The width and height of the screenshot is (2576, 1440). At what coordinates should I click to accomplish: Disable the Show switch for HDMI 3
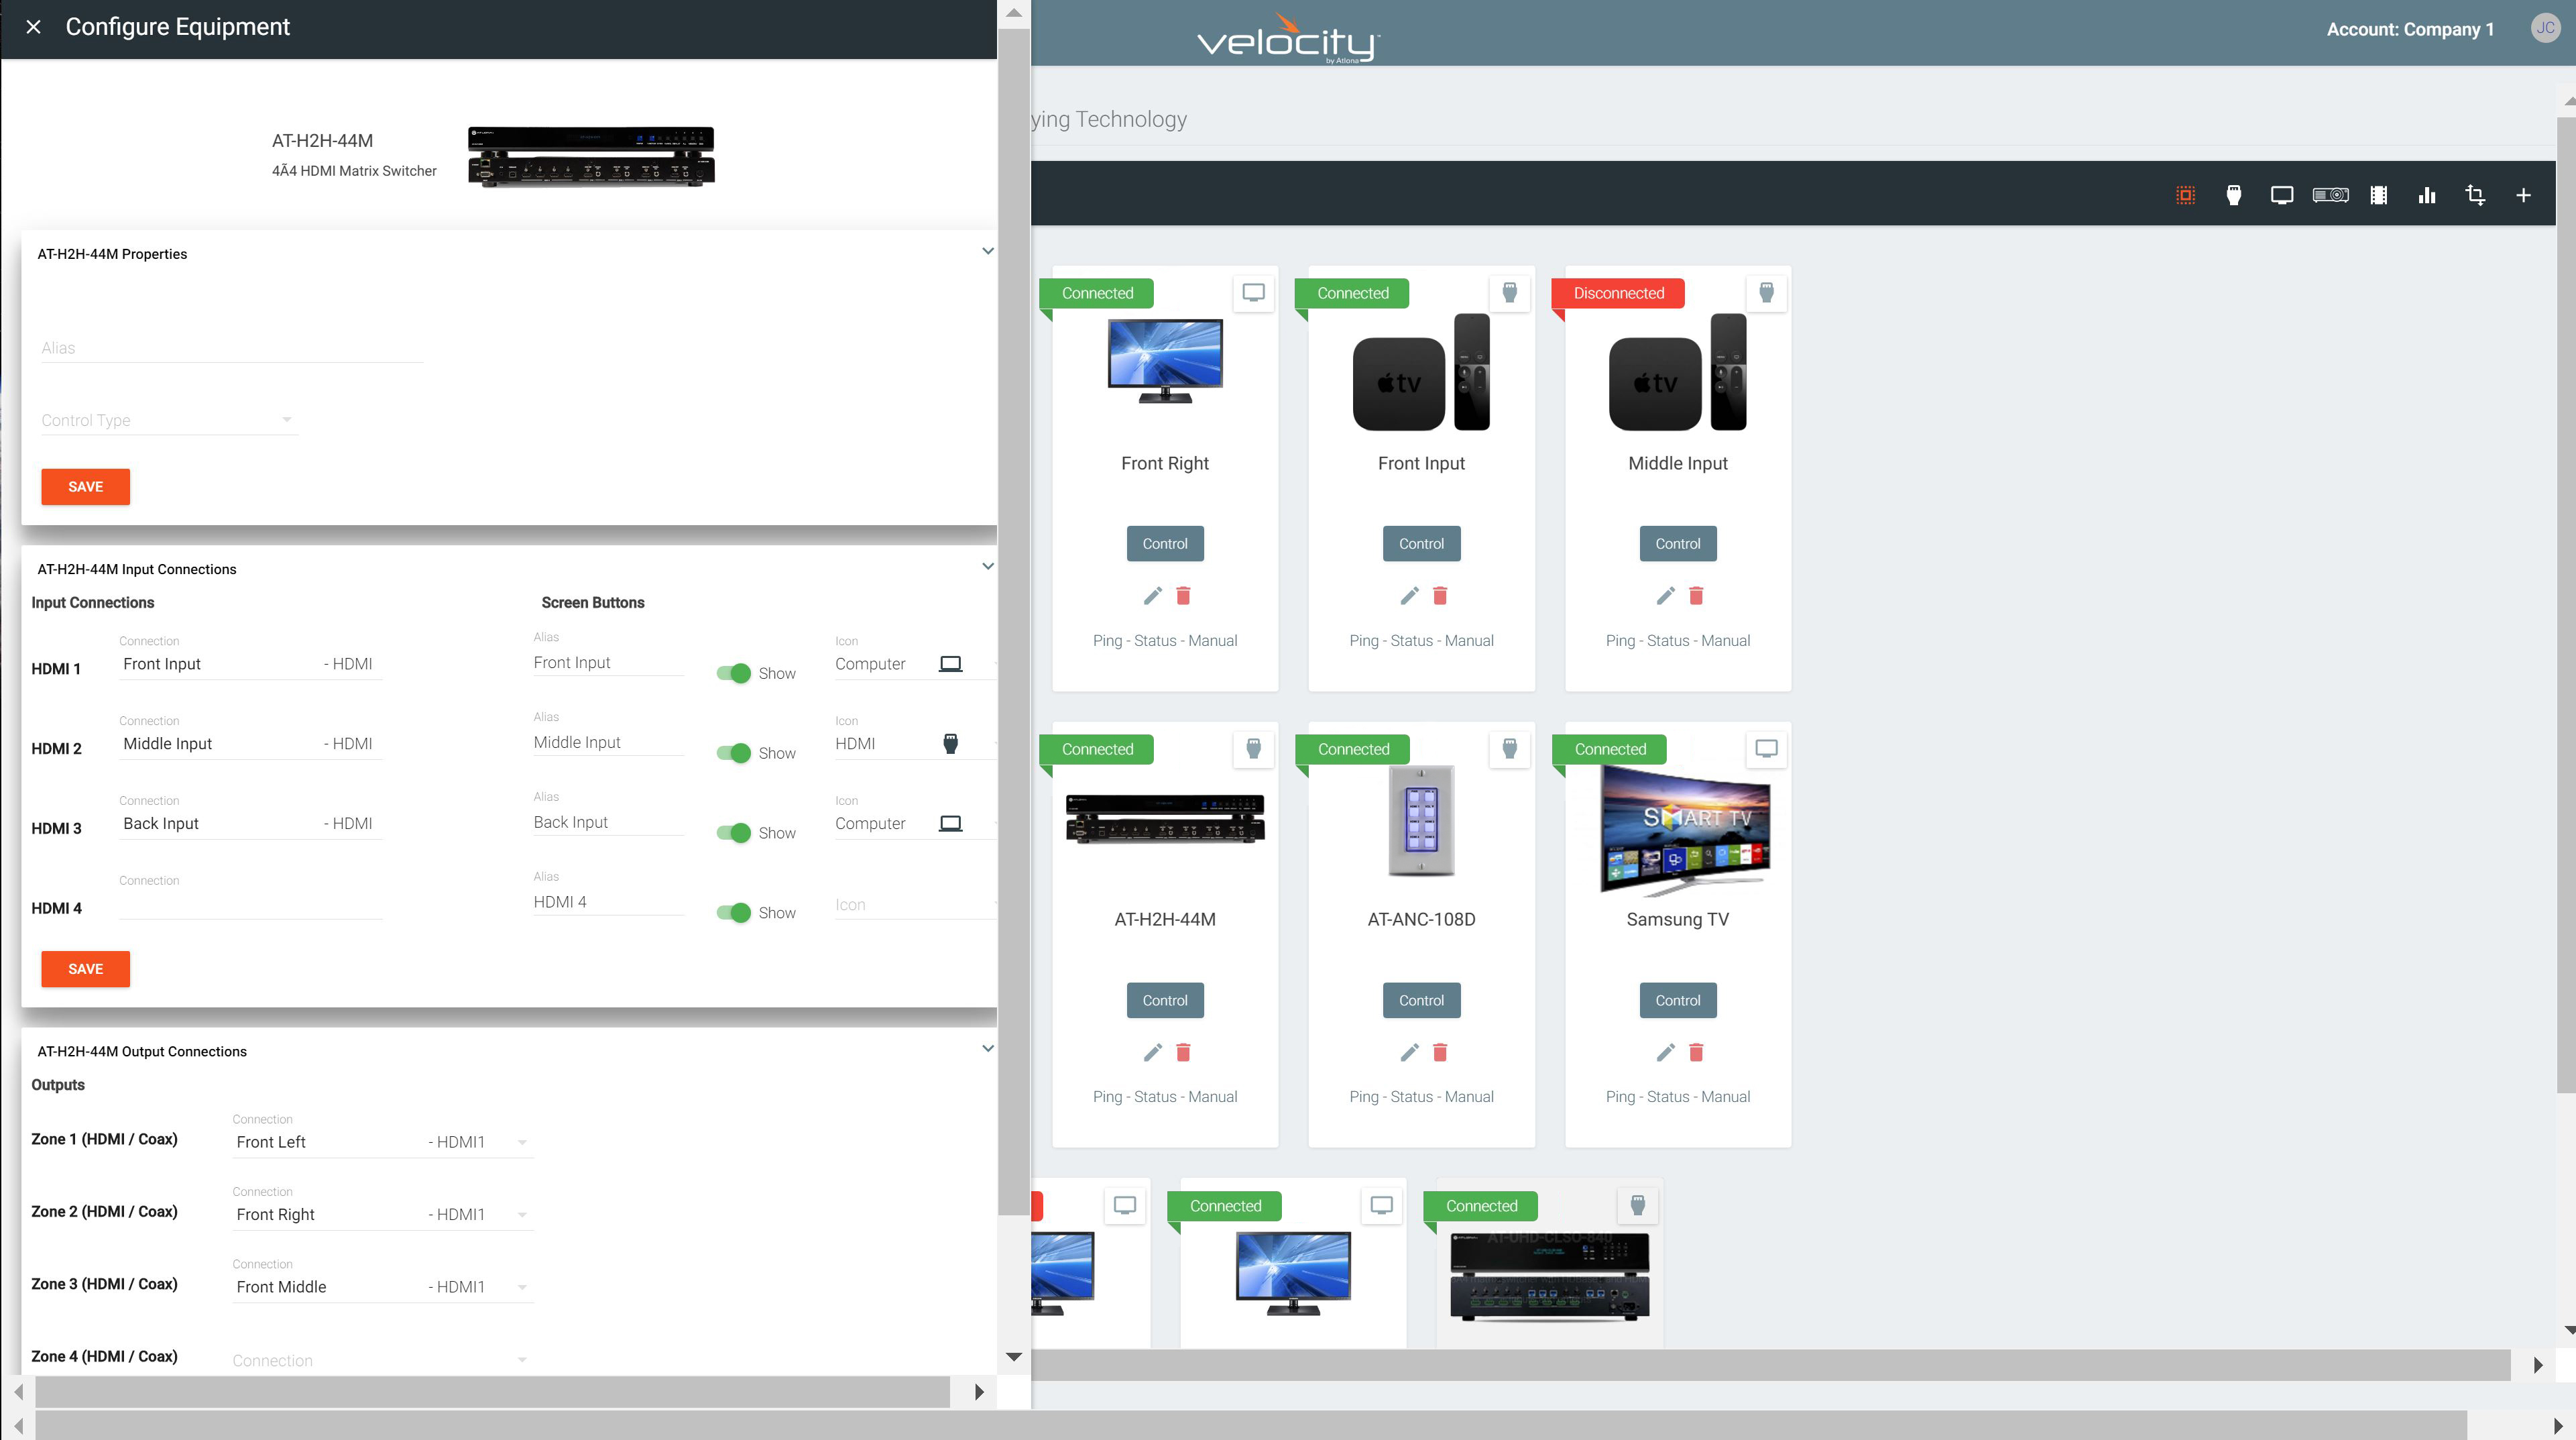(734, 833)
